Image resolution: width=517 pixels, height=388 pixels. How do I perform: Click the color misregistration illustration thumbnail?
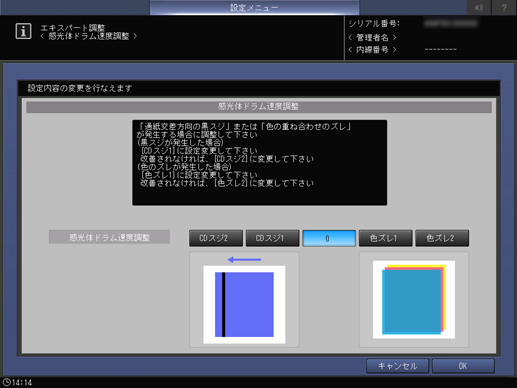(414, 300)
